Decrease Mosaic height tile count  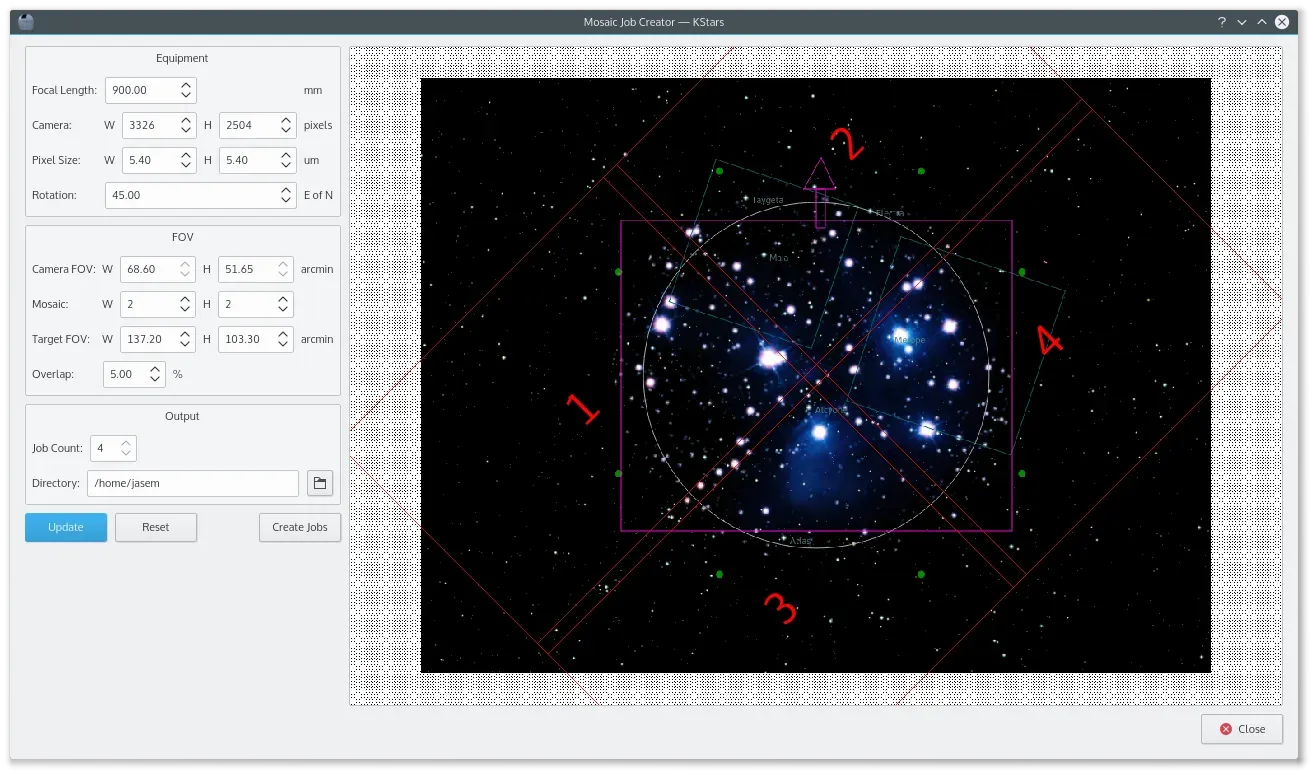point(284,310)
